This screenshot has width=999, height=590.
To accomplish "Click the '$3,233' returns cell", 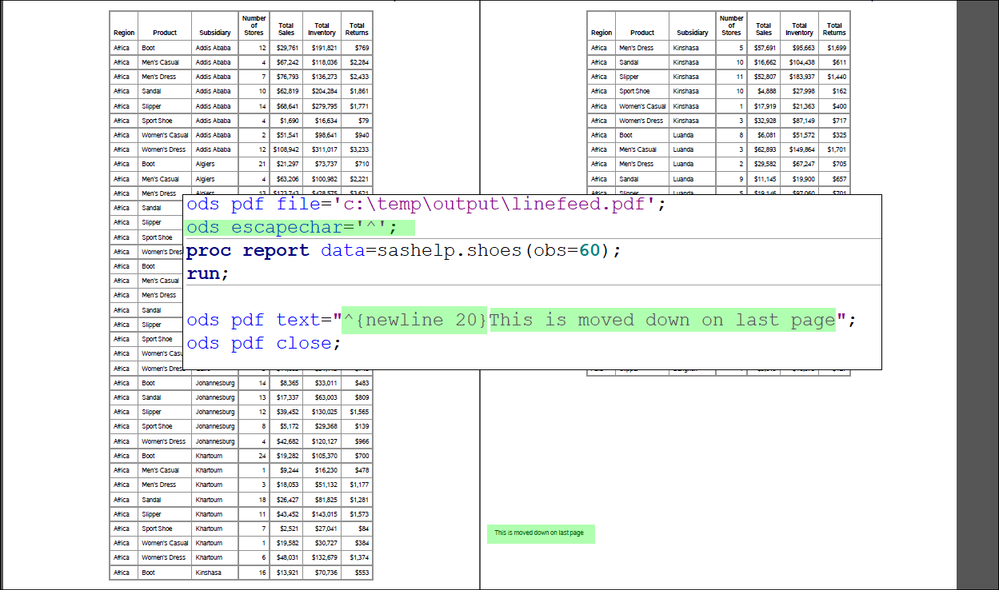I will click(359, 150).
